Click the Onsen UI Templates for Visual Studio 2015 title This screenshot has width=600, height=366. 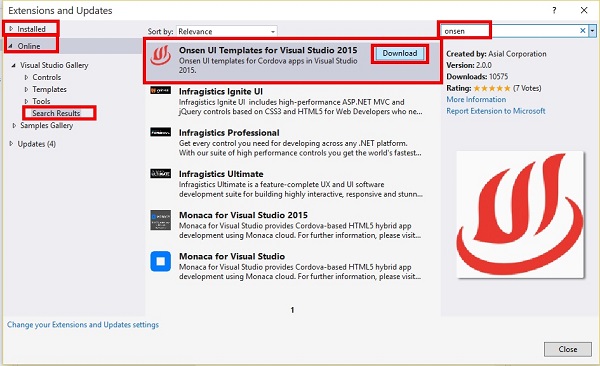tap(268, 50)
